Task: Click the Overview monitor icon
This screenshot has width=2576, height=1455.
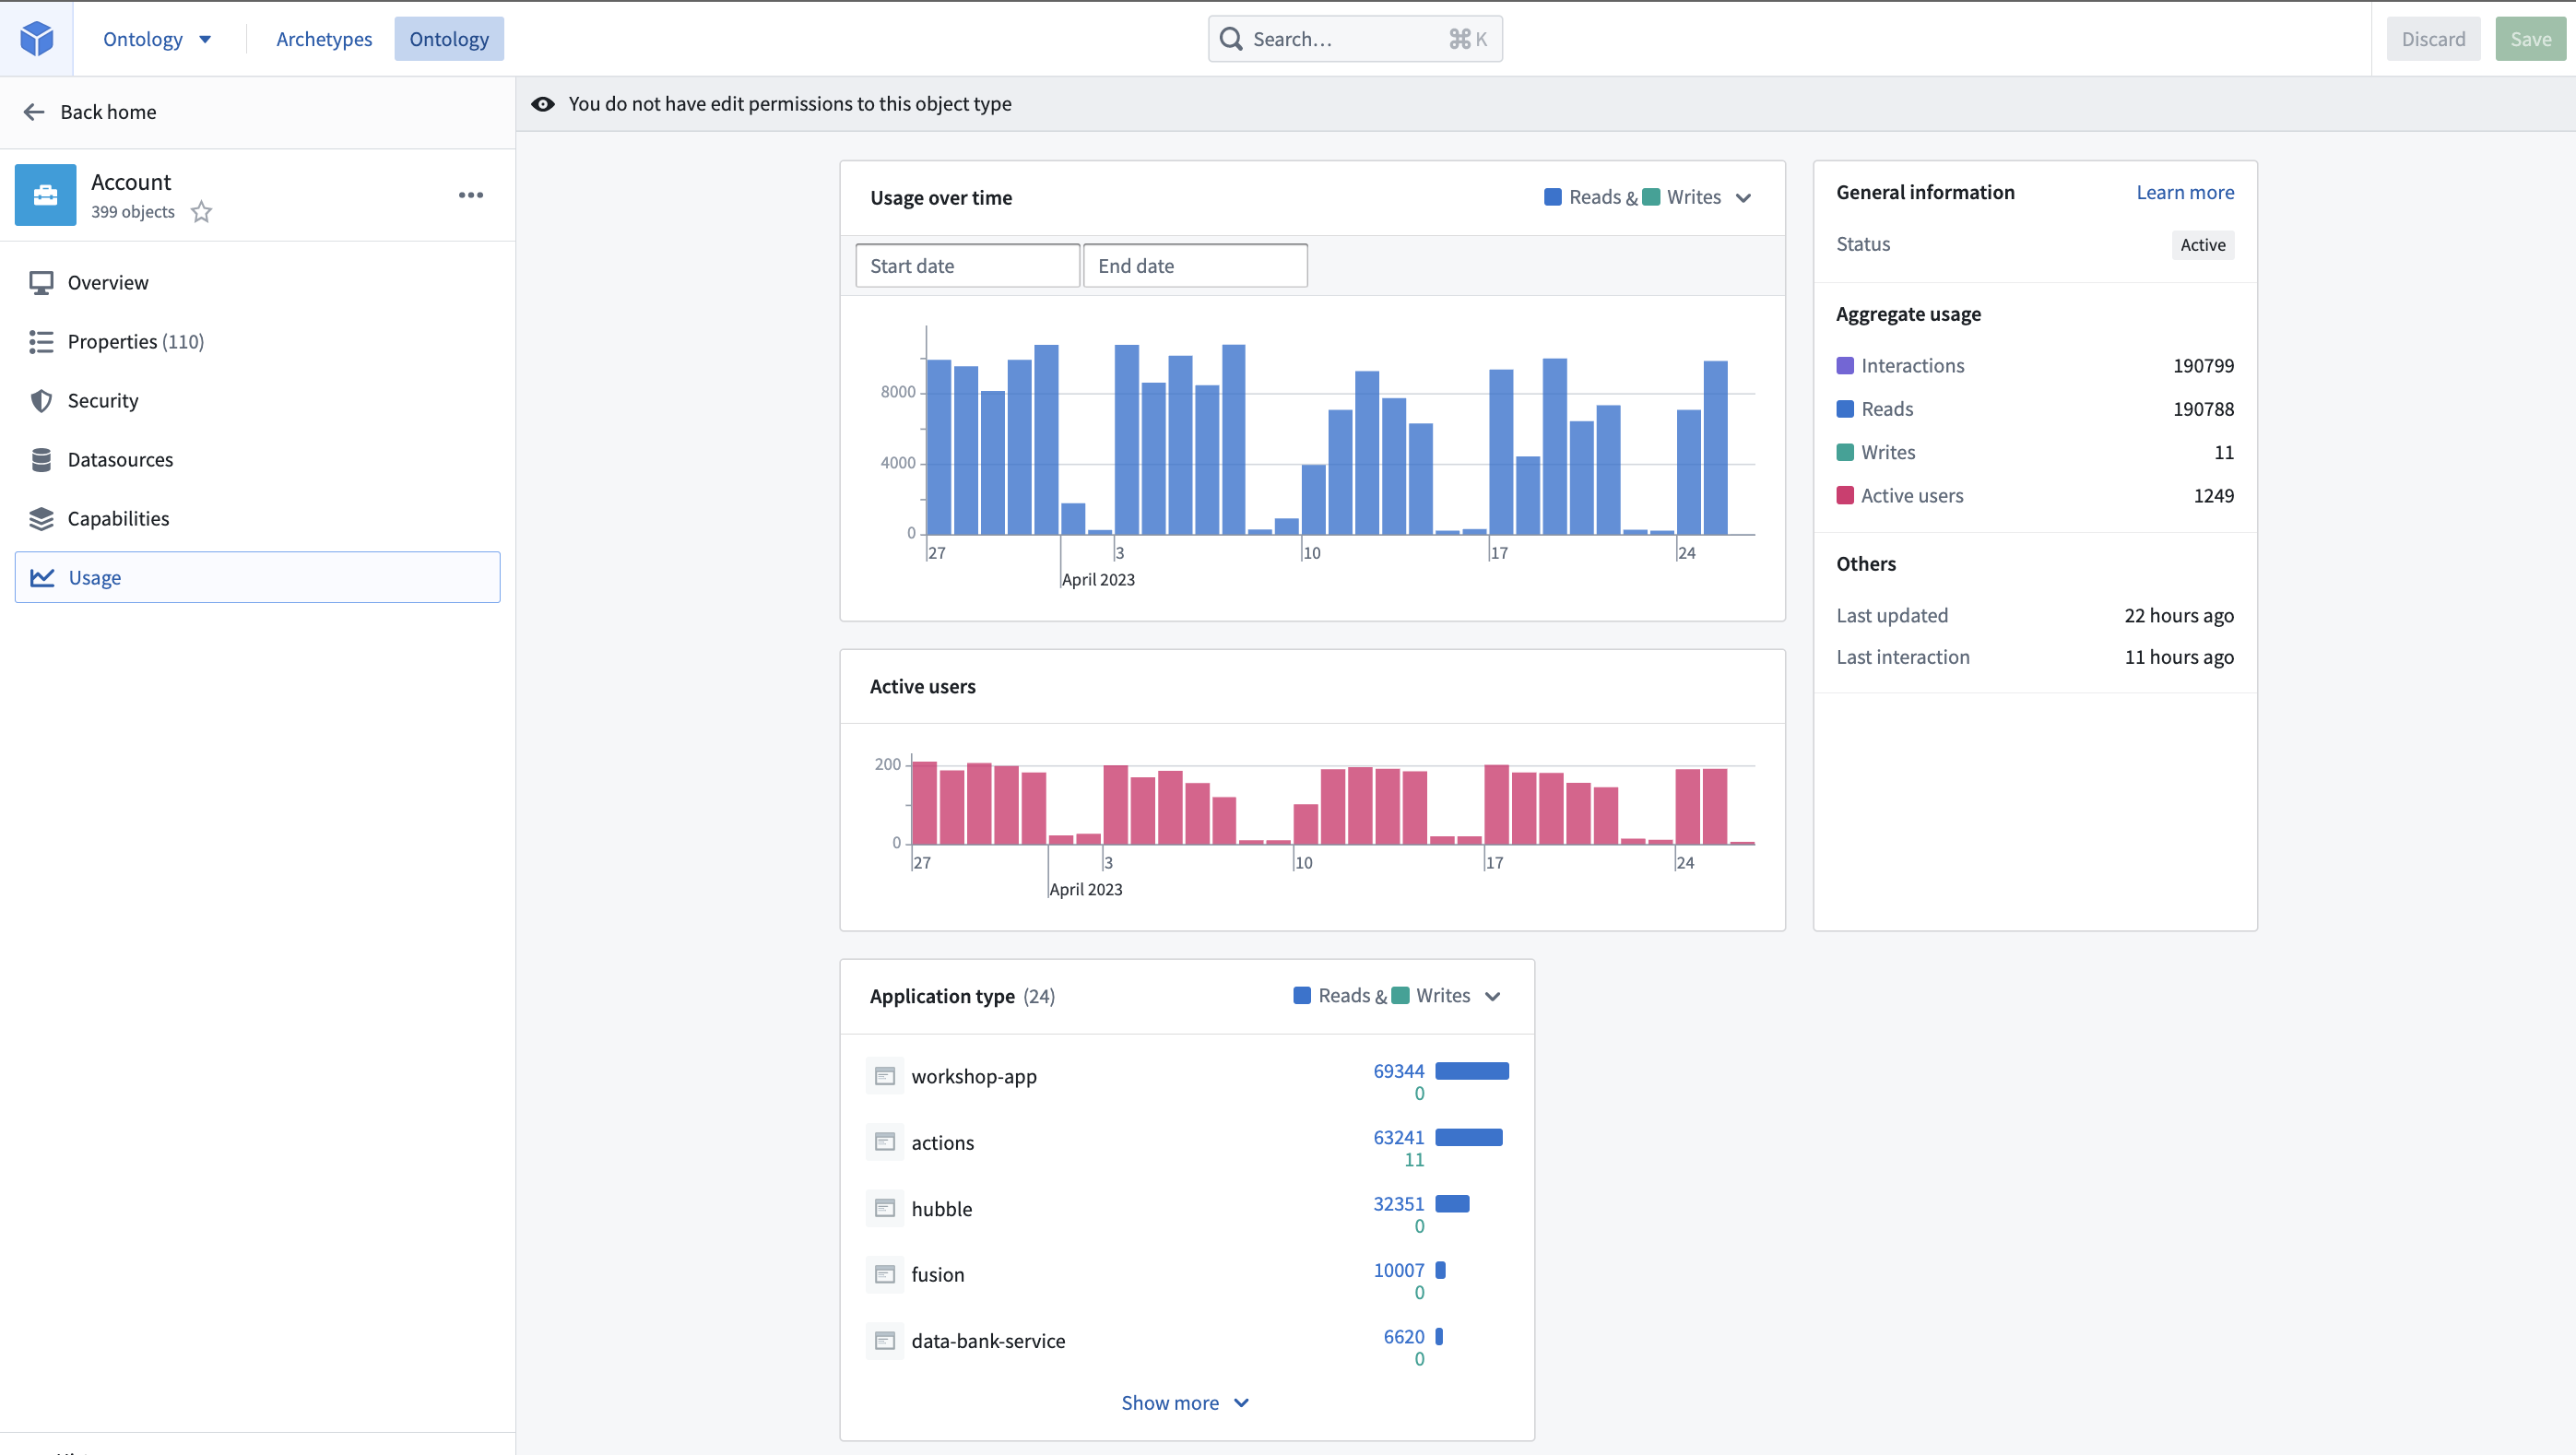Action: coord(41,283)
